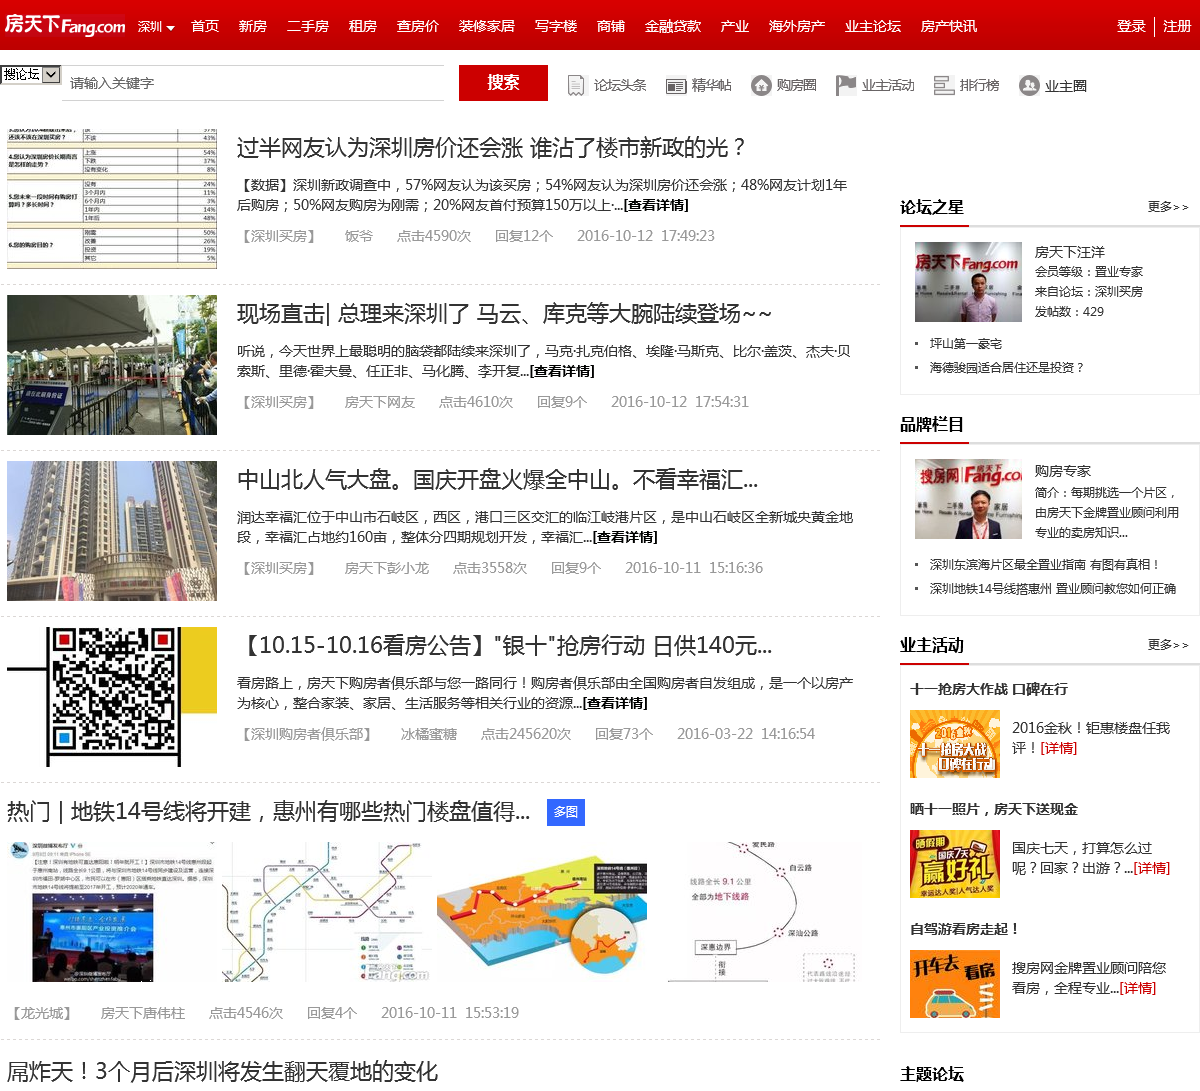
Task: Open the 购房圈 house icon
Action: pyautogui.click(x=762, y=85)
